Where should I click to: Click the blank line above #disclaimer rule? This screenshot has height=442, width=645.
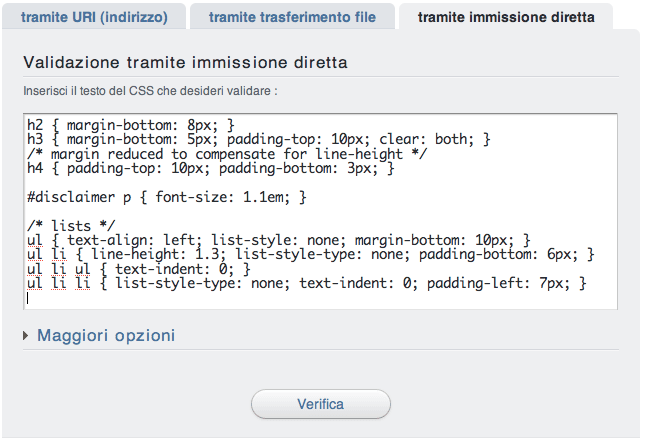click(320, 183)
